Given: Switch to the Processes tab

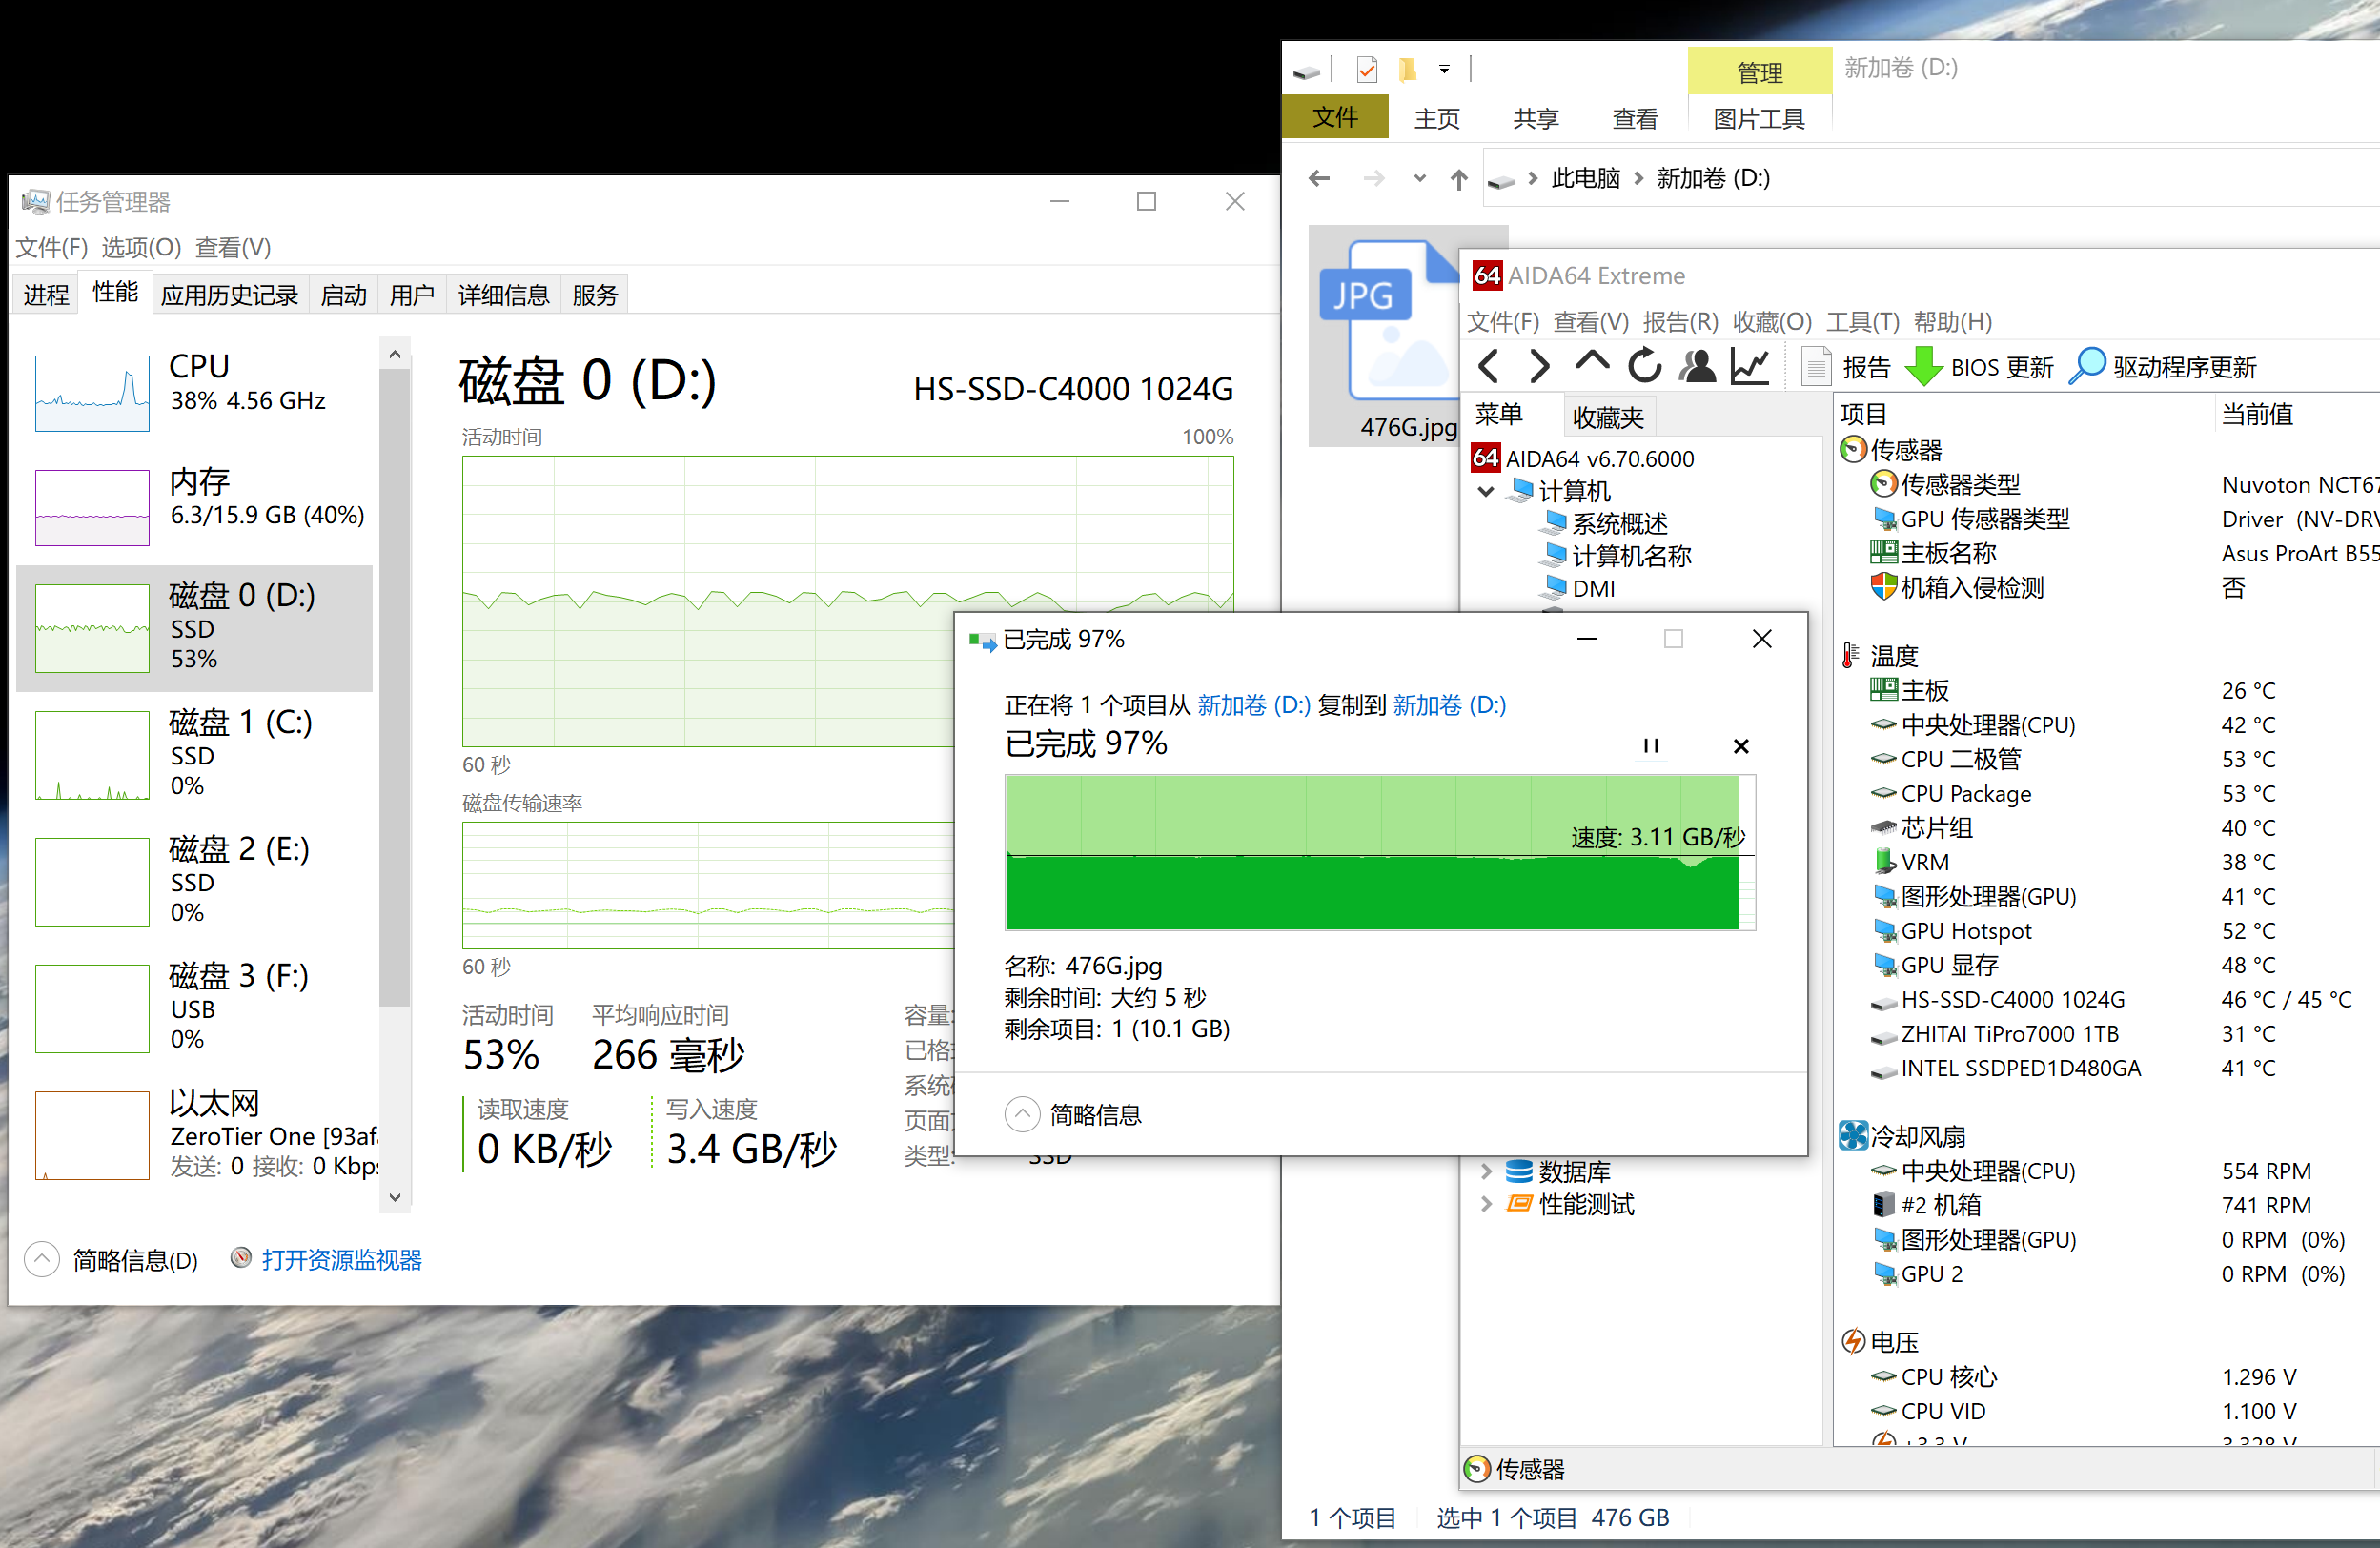Looking at the screenshot, I should [x=46, y=295].
